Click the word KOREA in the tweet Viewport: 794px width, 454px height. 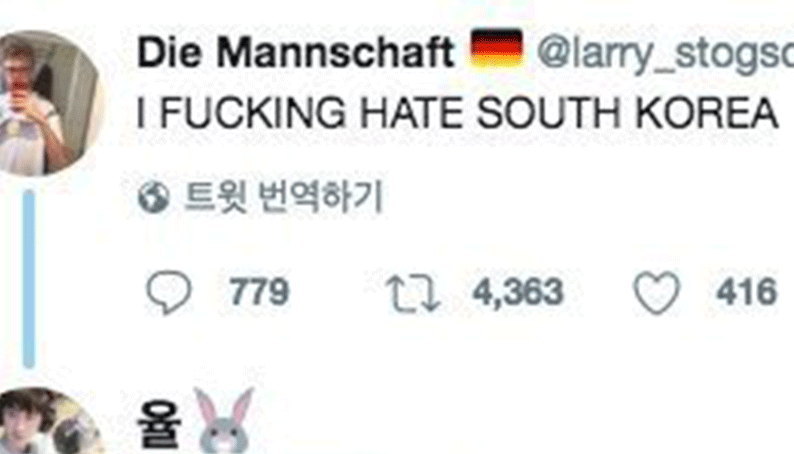pyautogui.click(x=706, y=112)
